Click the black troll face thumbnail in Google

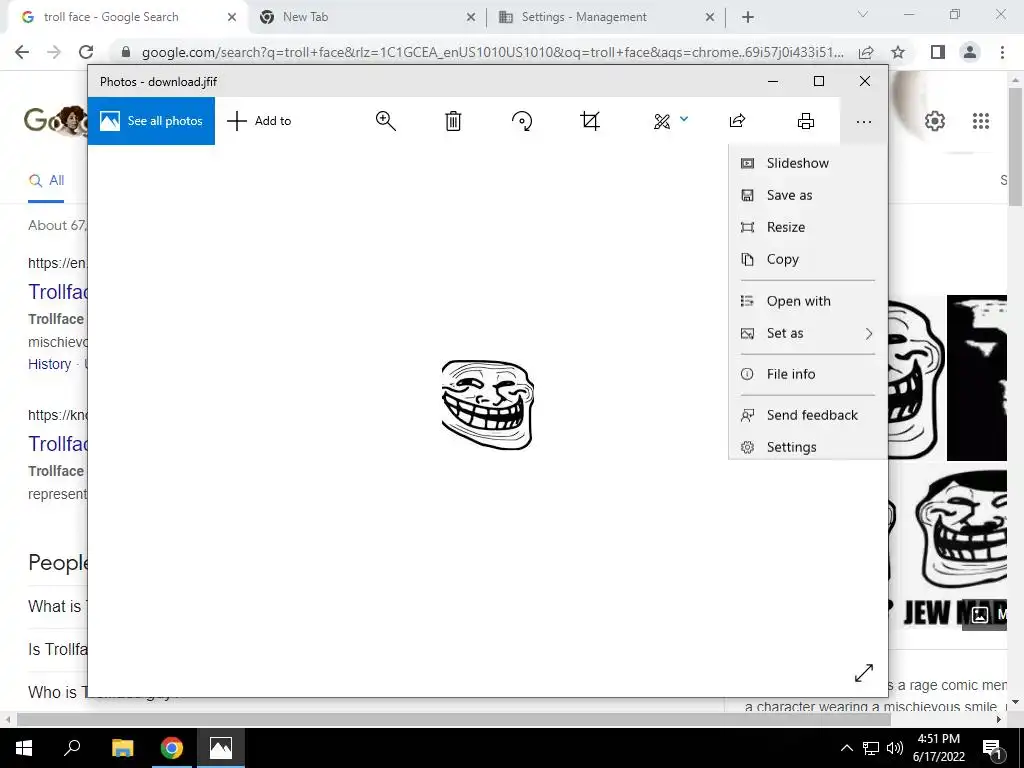pos(976,377)
